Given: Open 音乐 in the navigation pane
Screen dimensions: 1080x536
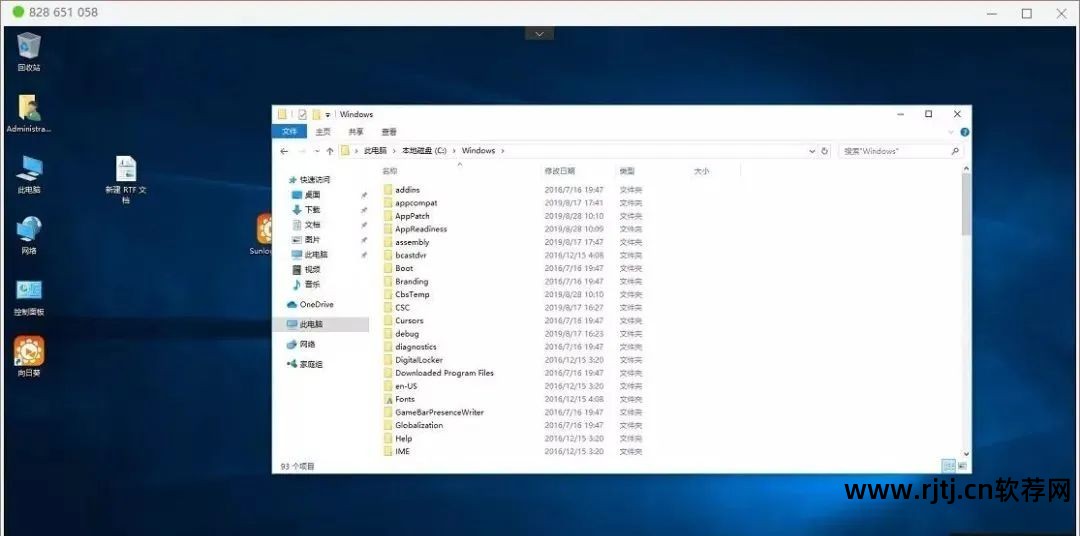Looking at the screenshot, I should (x=307, y=285).
